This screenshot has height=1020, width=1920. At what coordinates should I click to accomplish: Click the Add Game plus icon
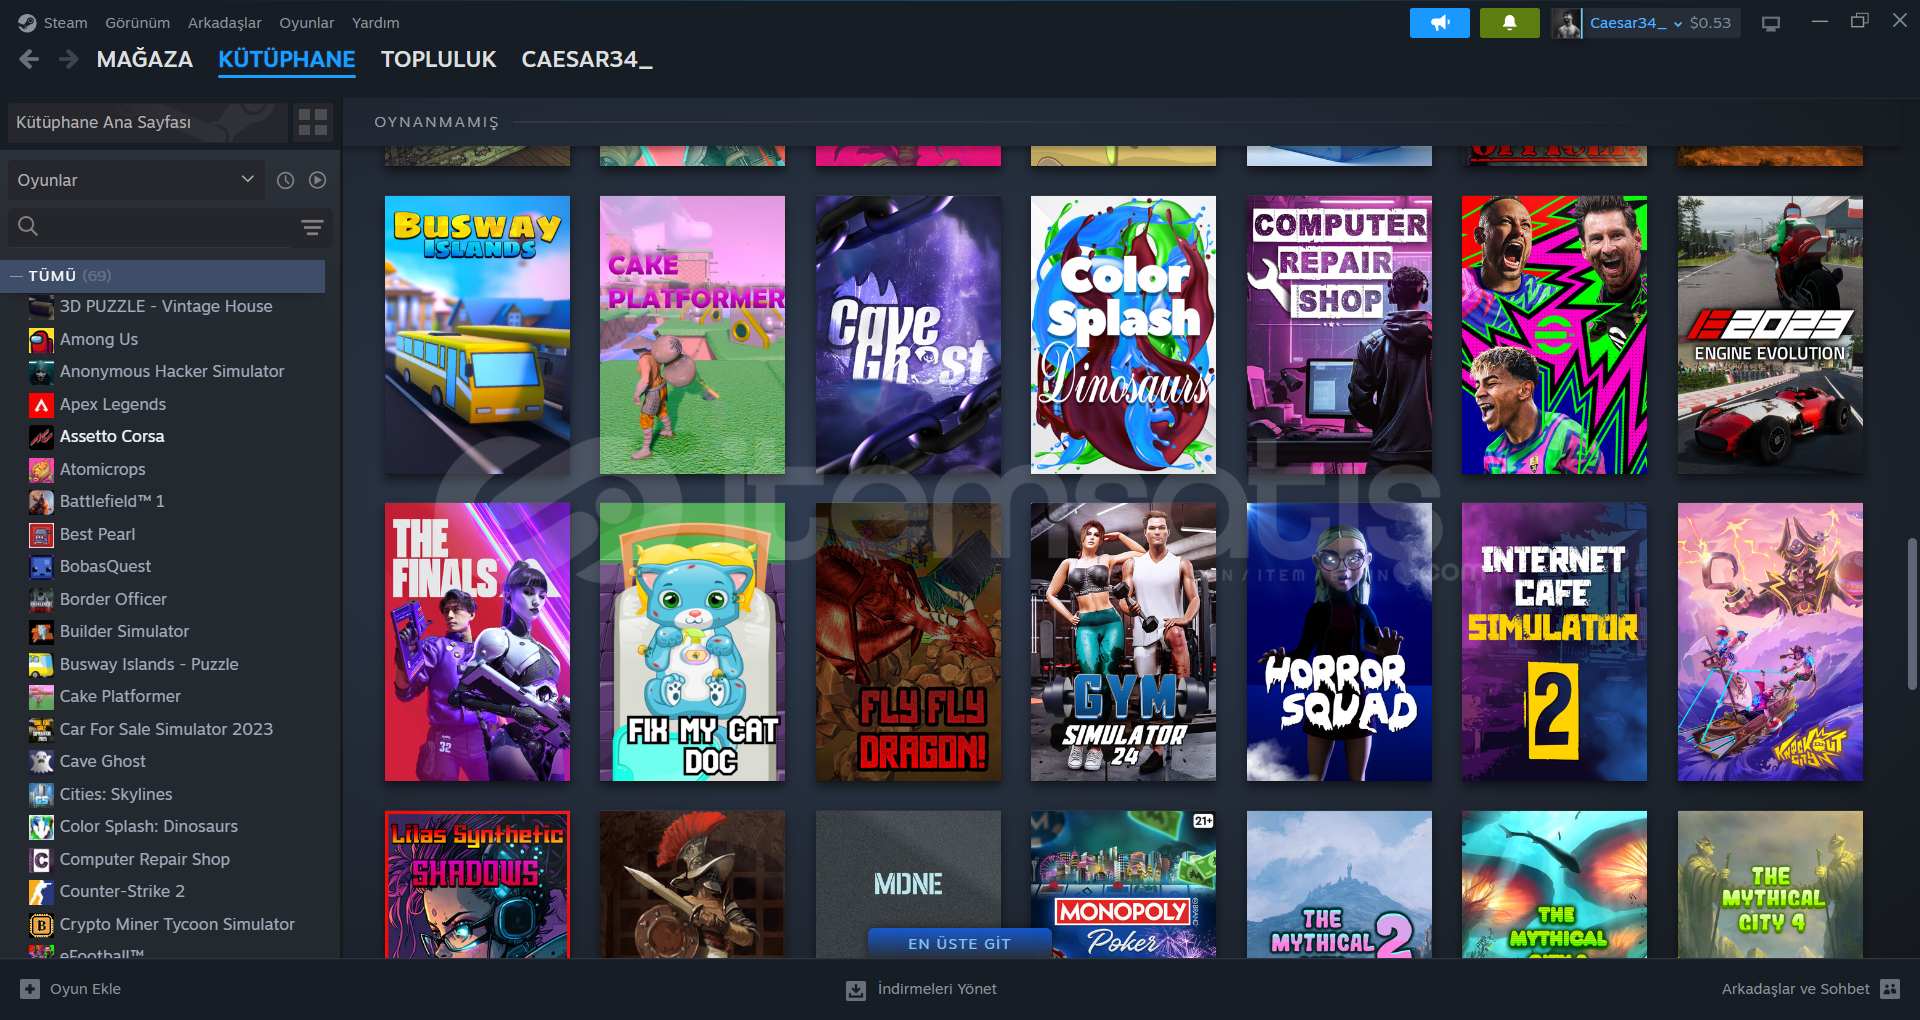30,989
